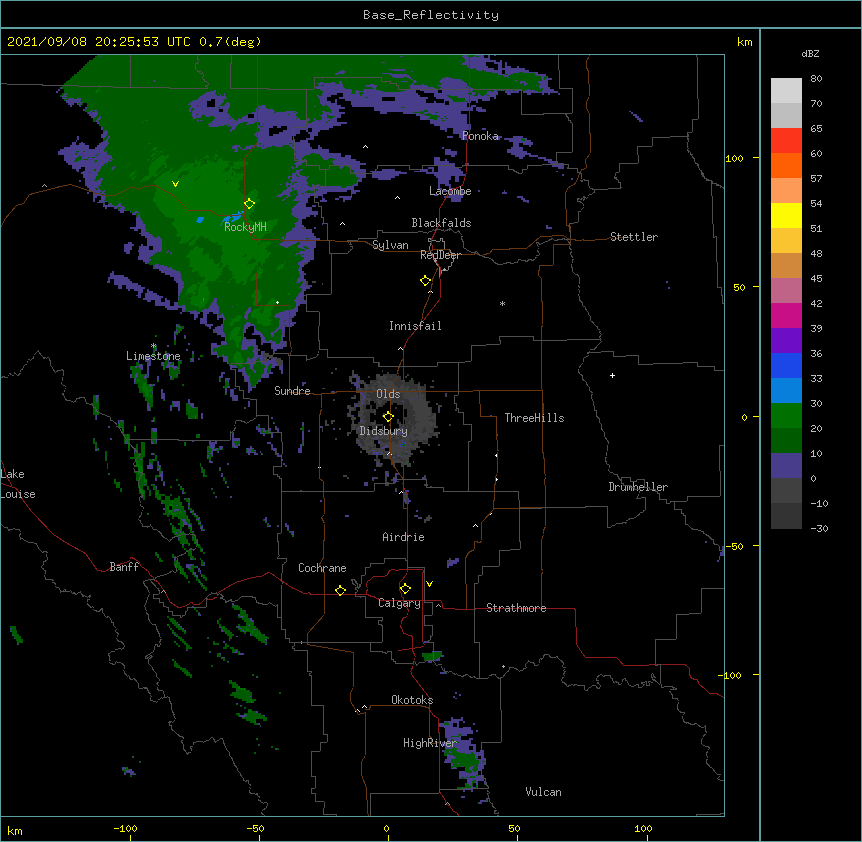Select the Airdrie label
This screenshot has width=862, height=842.
coord(404,537)
